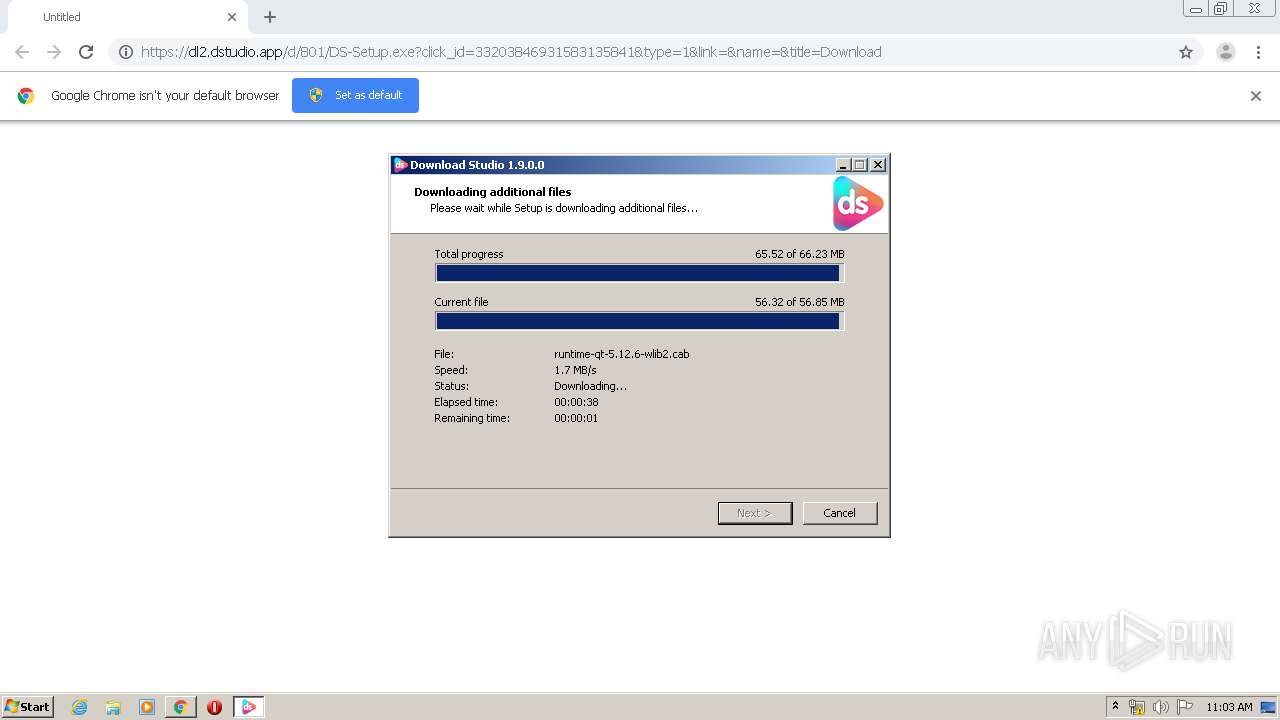Close the Untitled tab

pos(232,17)
